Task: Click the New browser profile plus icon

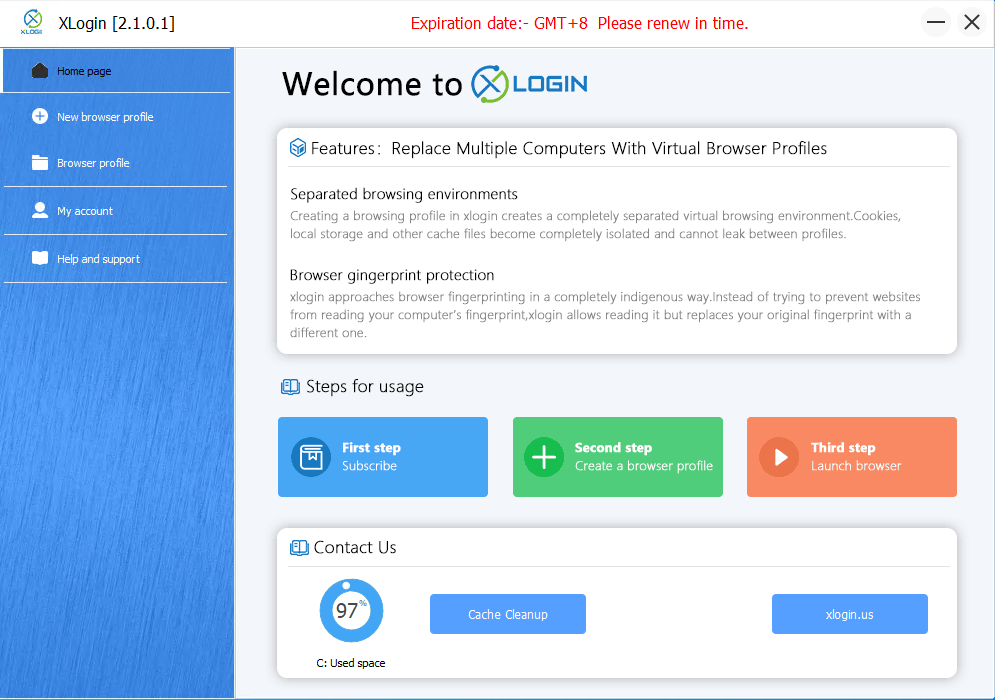Action: (40, 117)
